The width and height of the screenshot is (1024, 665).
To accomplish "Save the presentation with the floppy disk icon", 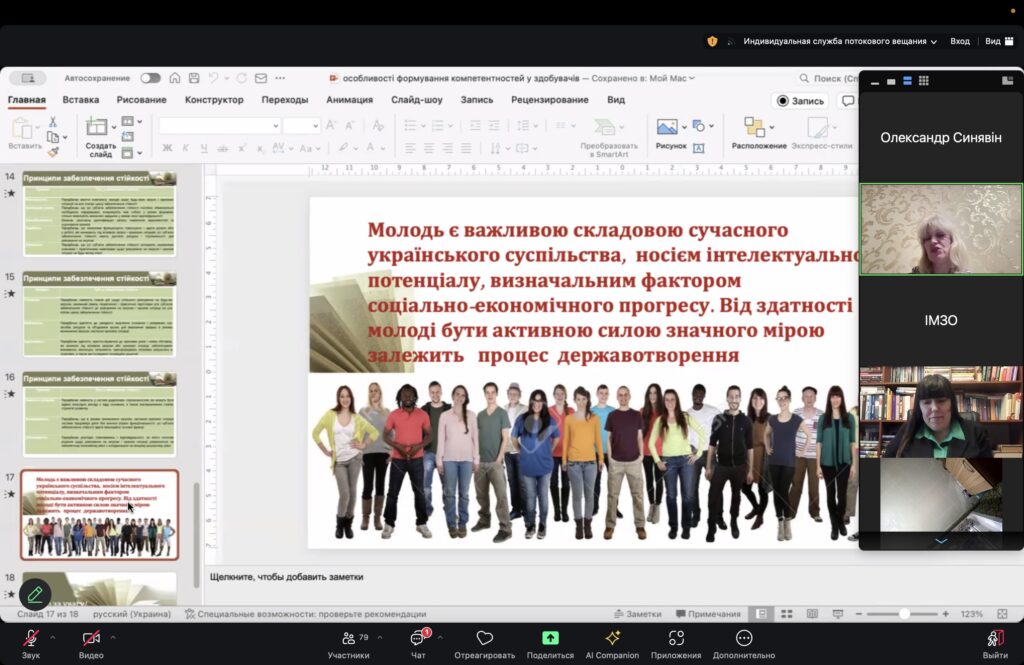I will tap(194, 78).
